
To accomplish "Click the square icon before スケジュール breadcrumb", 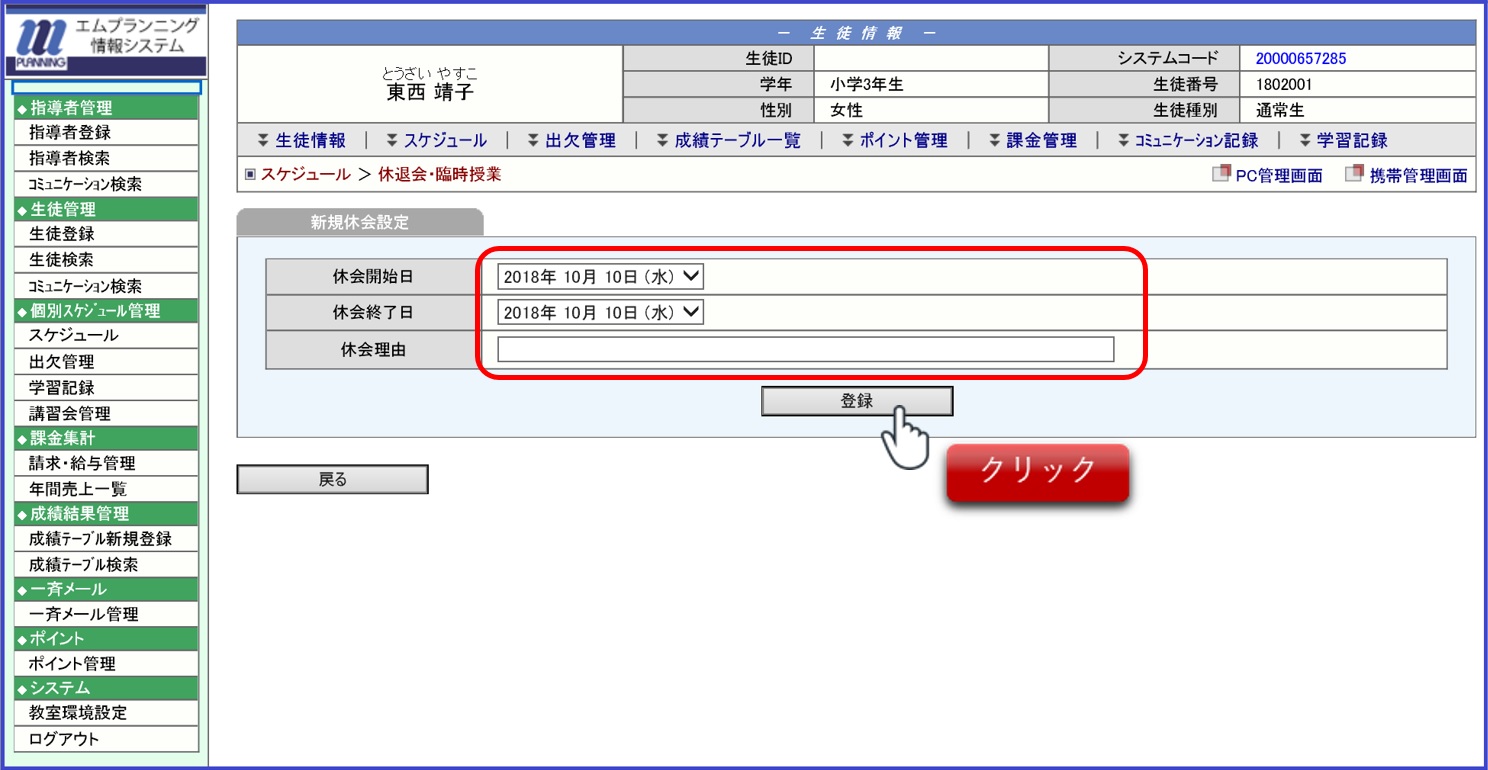I will click(250, 174).
